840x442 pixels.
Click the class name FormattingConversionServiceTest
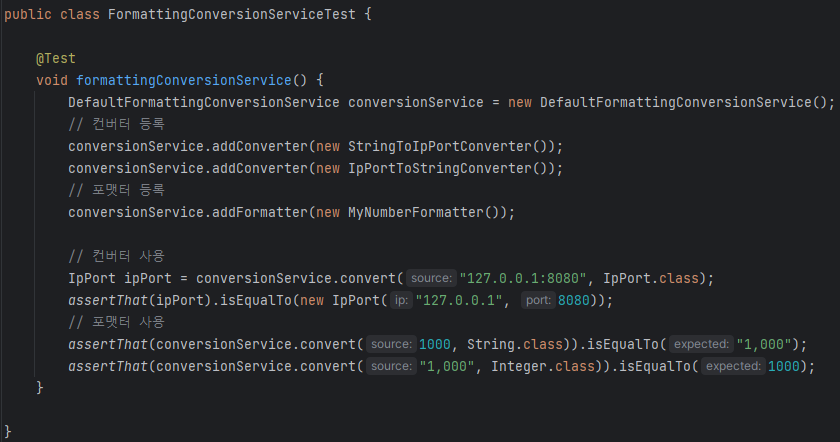pos(231,14)
